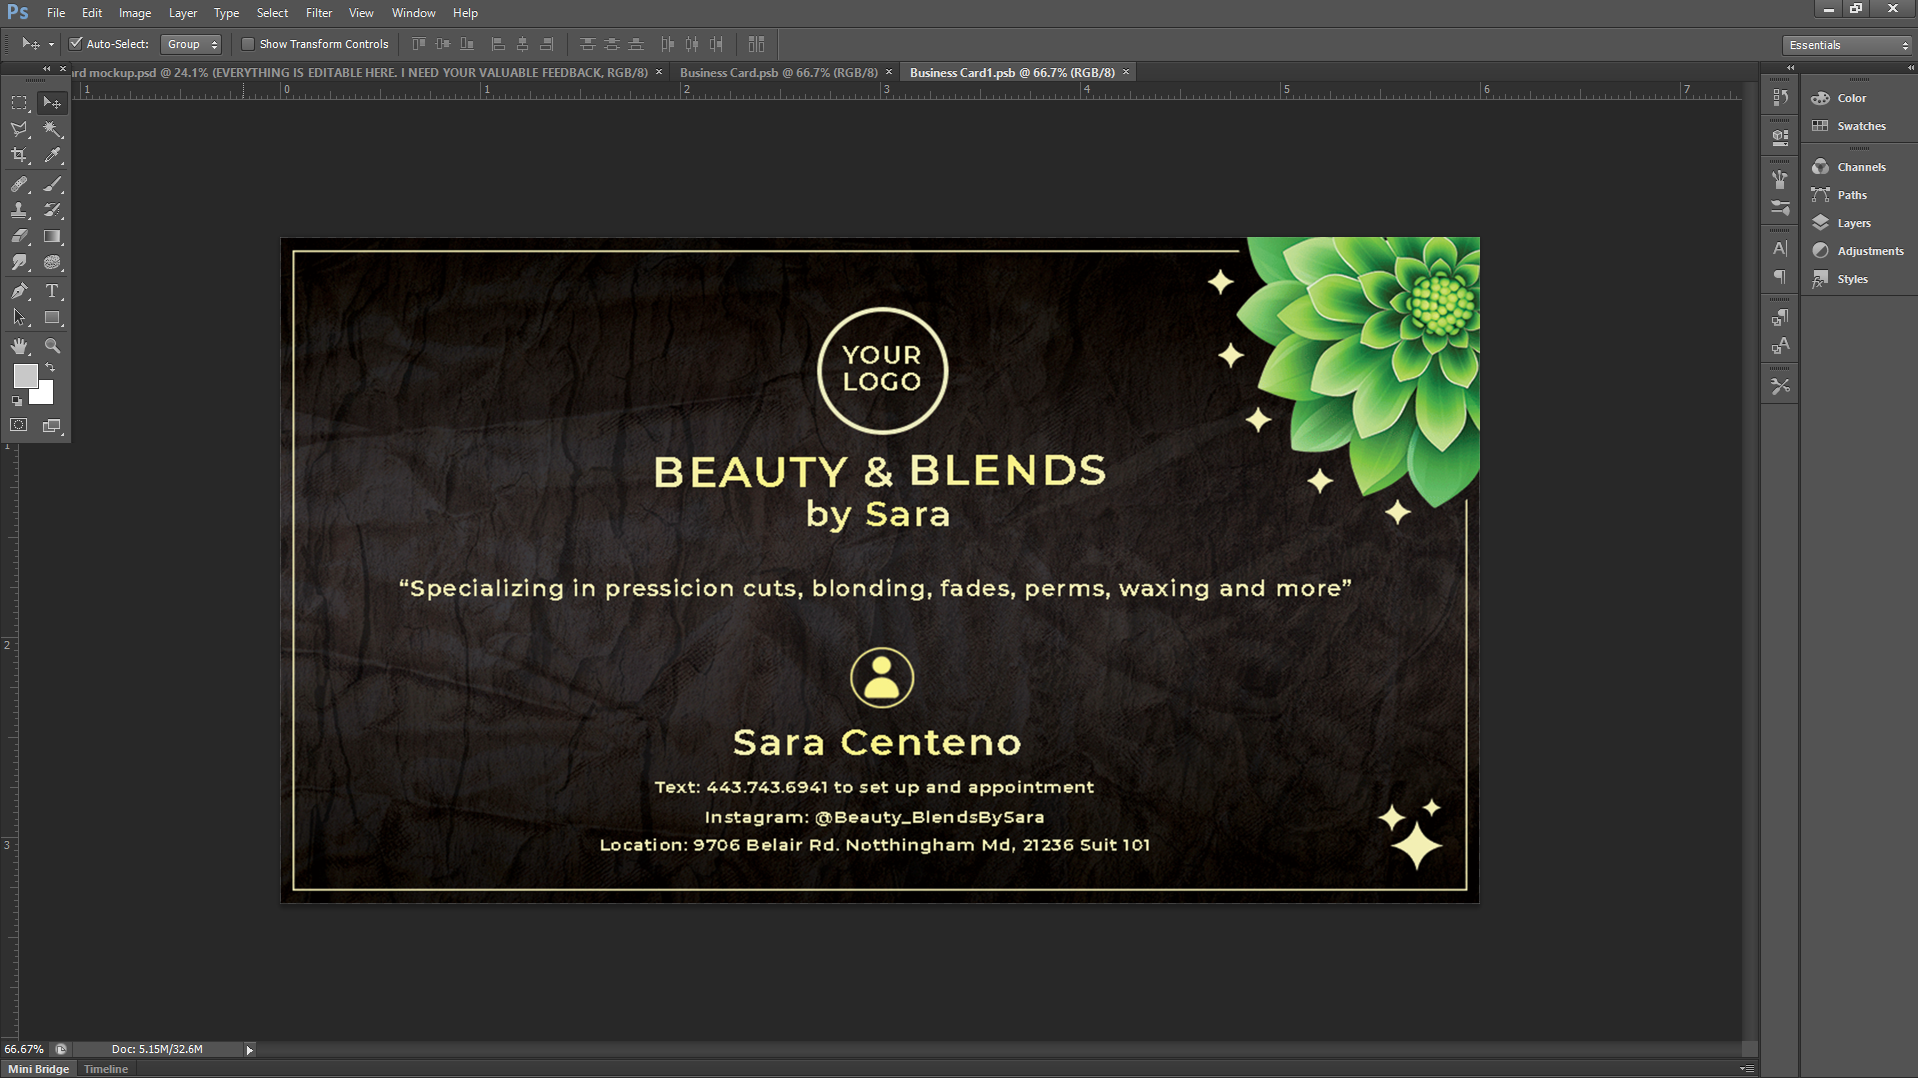The height and width of the screenshot is (1078, 1918).
Task: Select the Hand tool
Action: click(x=19, y=346)
